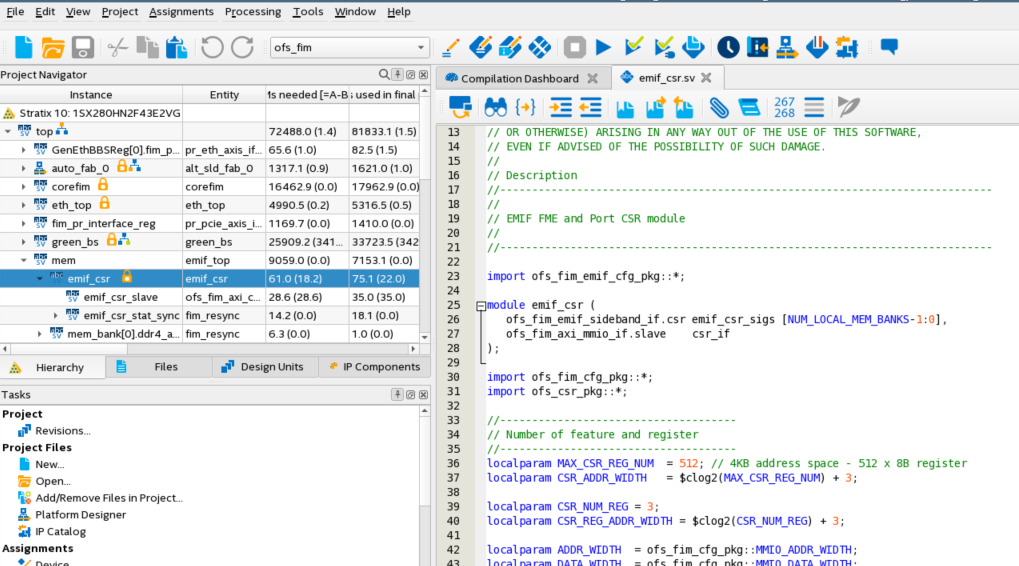Click Add/Remove Files in Project task
The image size is (1019, 566).
(109, 497)
